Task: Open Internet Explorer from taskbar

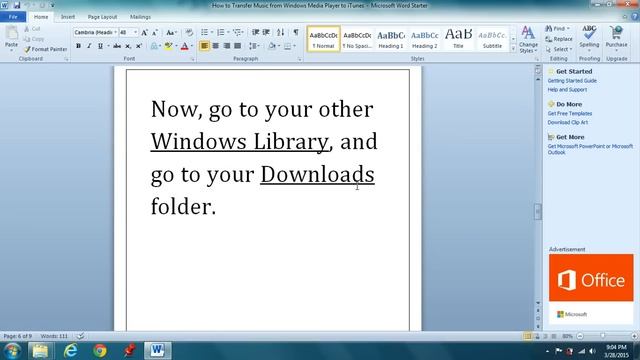Action: (71, 351)
